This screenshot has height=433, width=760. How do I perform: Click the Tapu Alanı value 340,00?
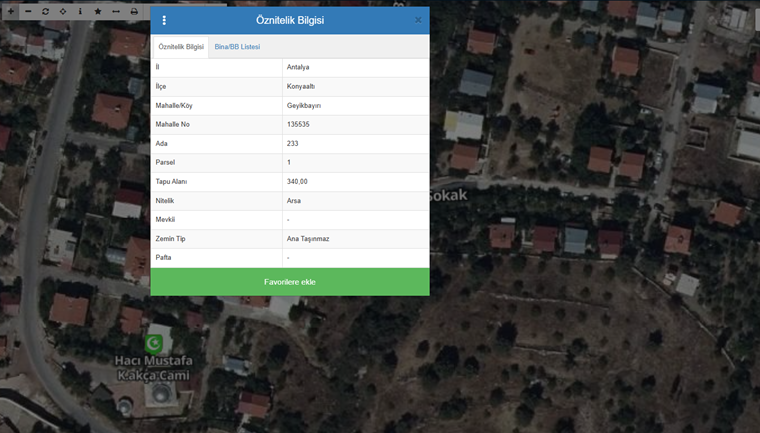[297, 182]
